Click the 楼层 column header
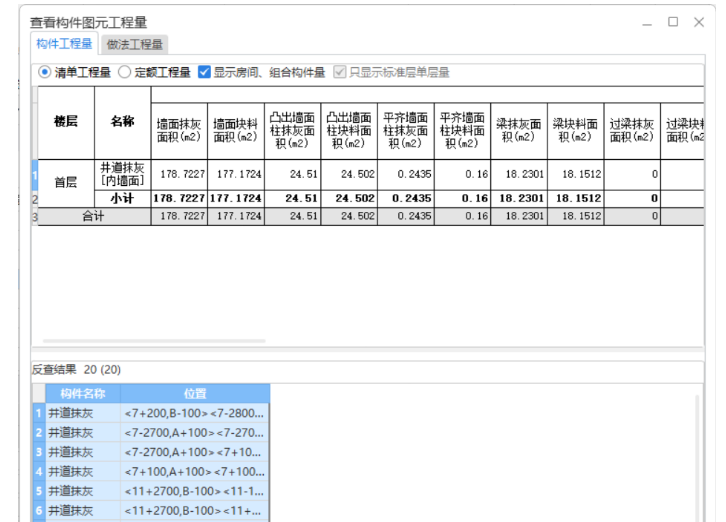 click(x=66, y=123)
